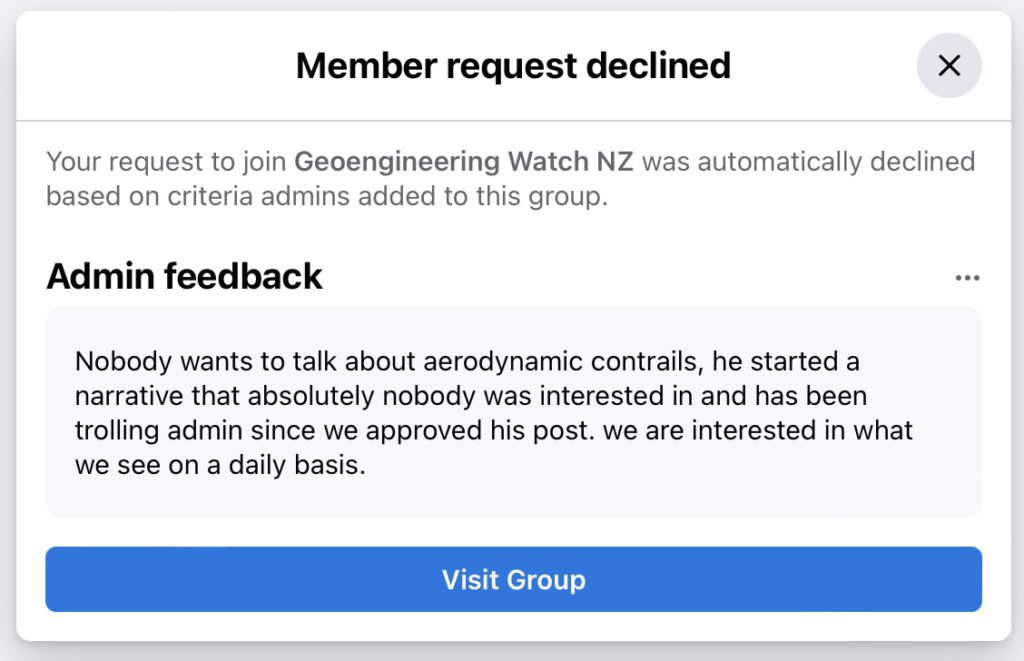Click the 'automatically declined' explanation text

pyautogui.click(x=808, y=161)
